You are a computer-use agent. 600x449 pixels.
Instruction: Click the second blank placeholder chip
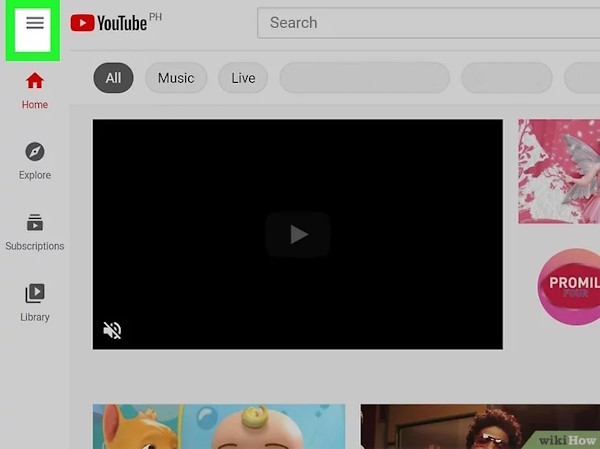pyautogui.click(x=506, y=78)
